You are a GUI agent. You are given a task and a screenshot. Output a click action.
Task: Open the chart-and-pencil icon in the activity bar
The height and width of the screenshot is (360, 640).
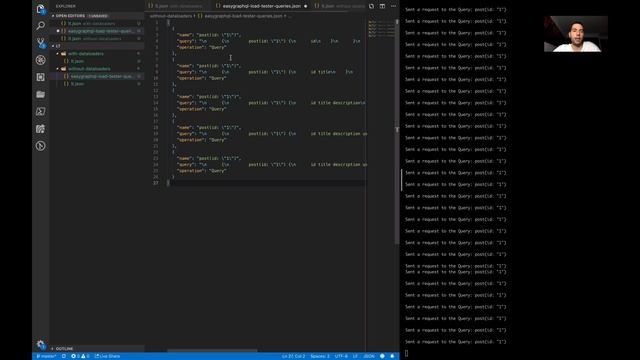click(40, 129)
